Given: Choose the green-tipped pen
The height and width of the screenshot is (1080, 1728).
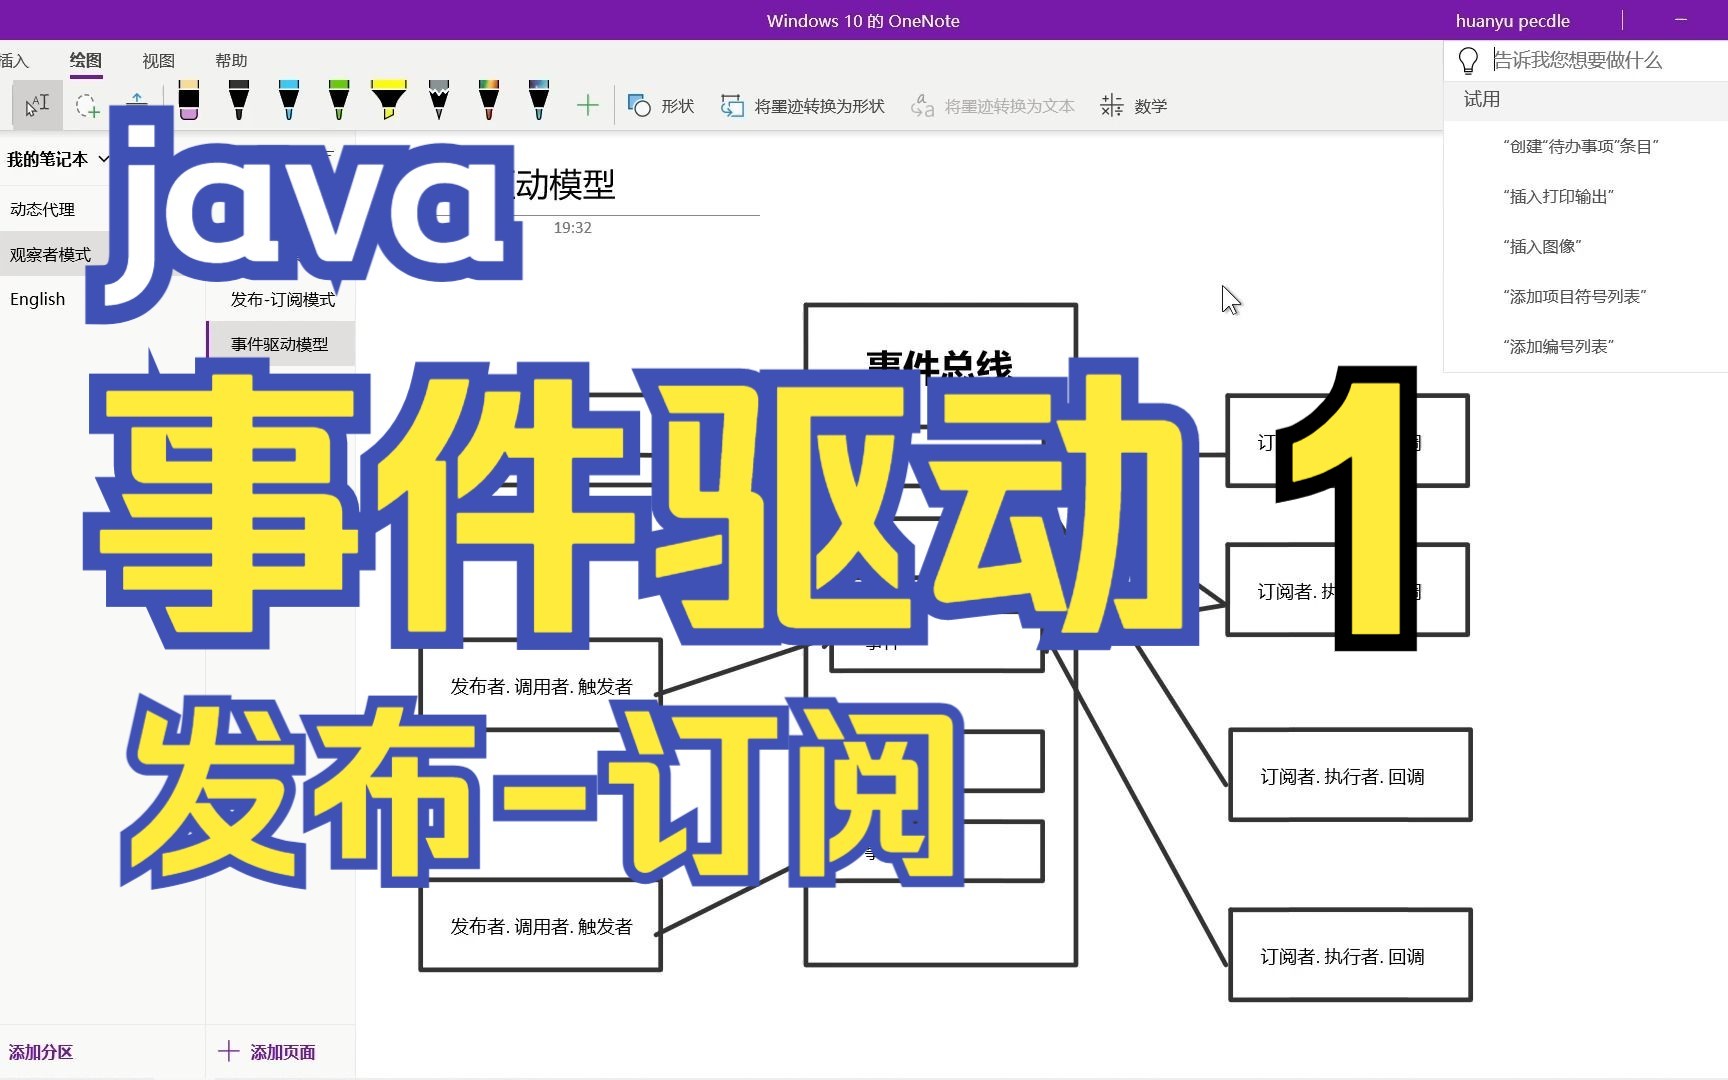Looking at the screenshot, I should click(339, 102).
